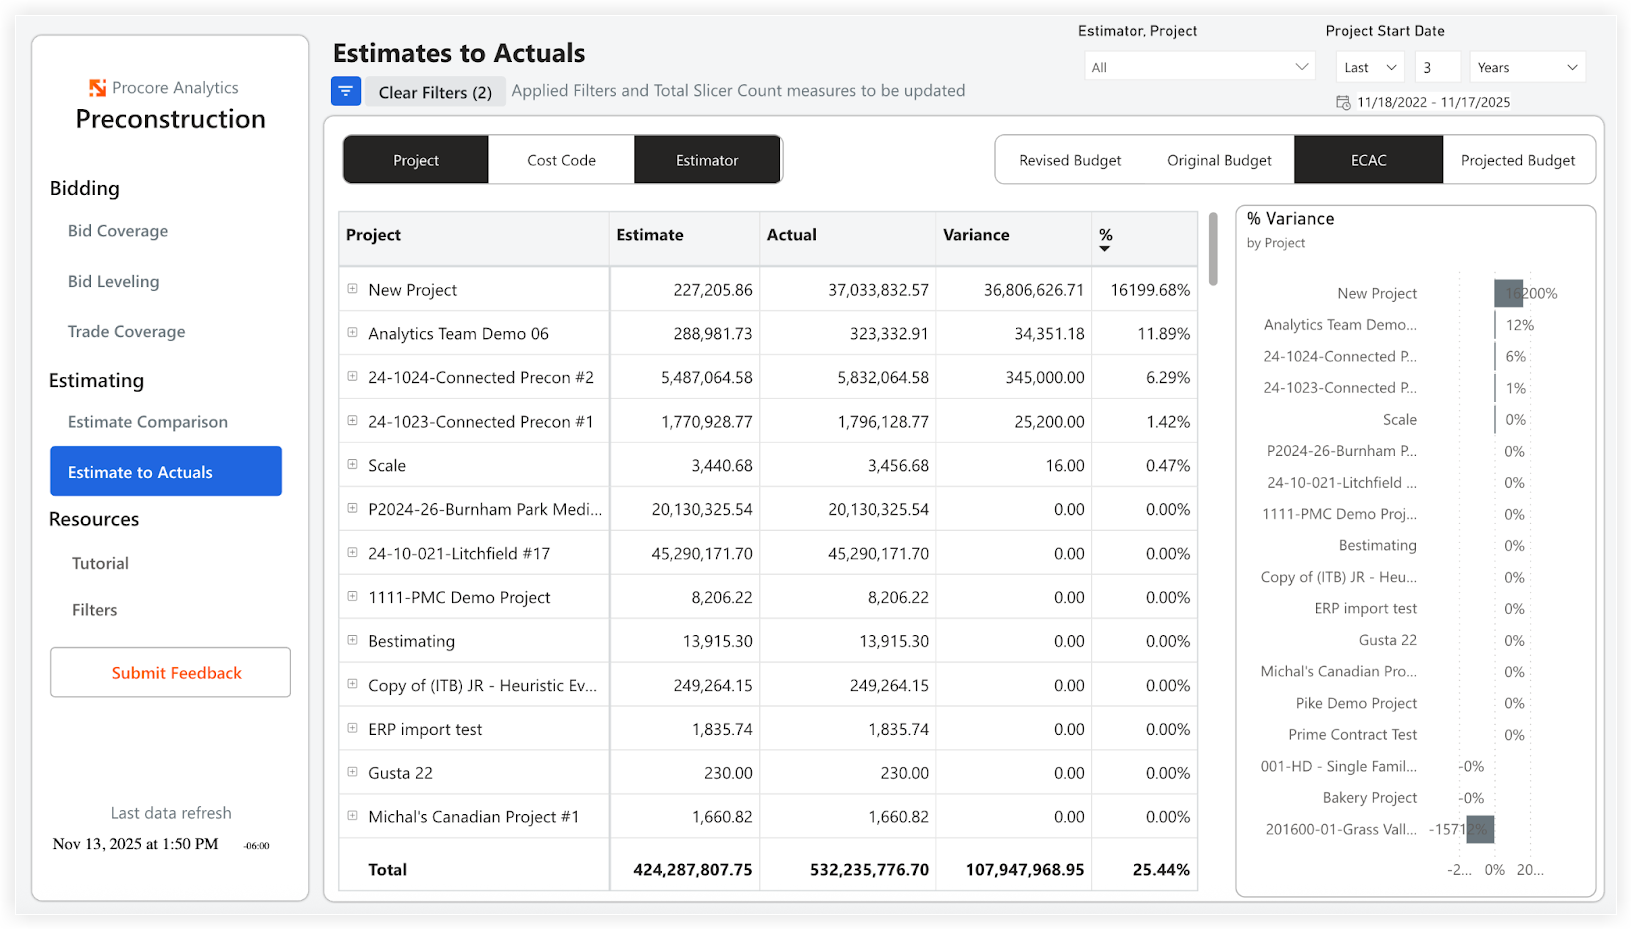
Task: Open the 'Years' dropdown
Action: 1527,66
